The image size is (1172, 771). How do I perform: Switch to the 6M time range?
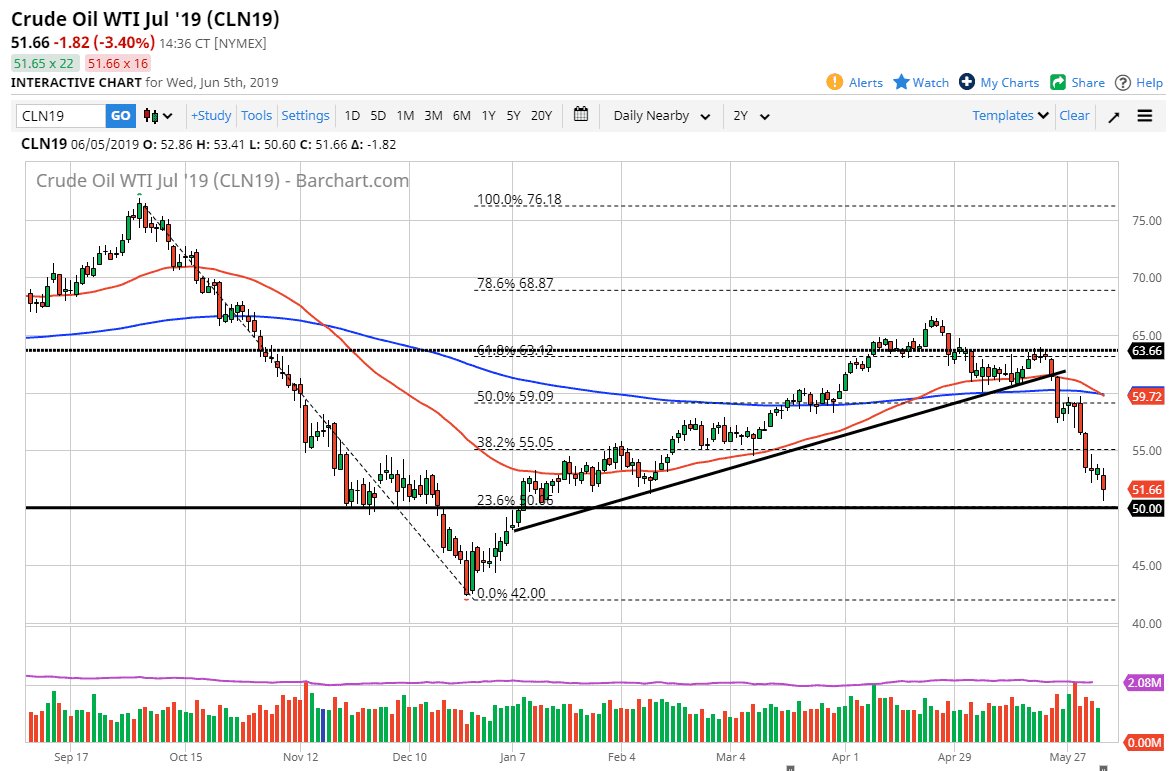[461, 116]
